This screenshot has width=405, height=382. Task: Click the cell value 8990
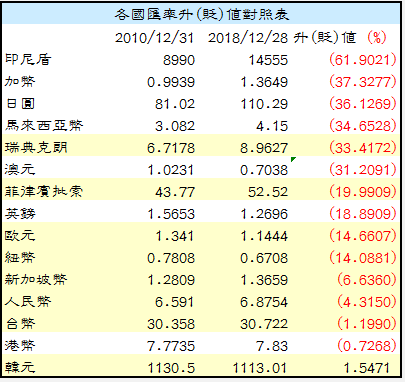179,60
